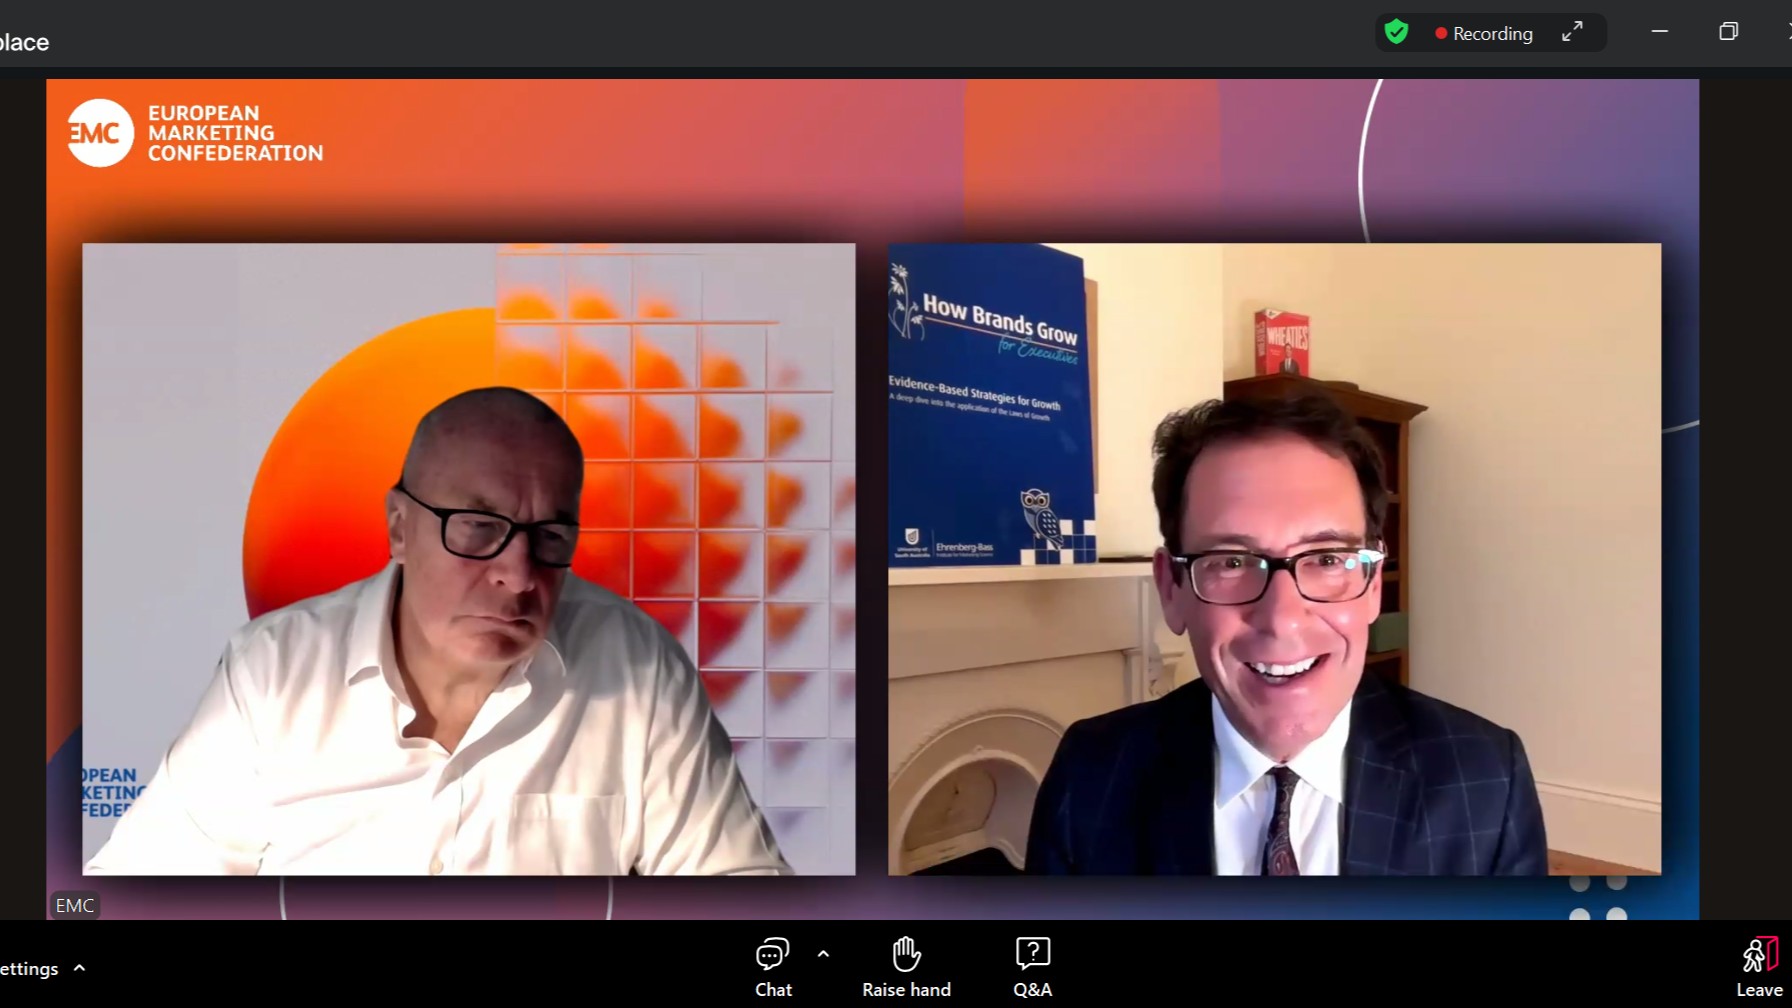Select the right speaker's video in suit

click(x=1274, y=560)
